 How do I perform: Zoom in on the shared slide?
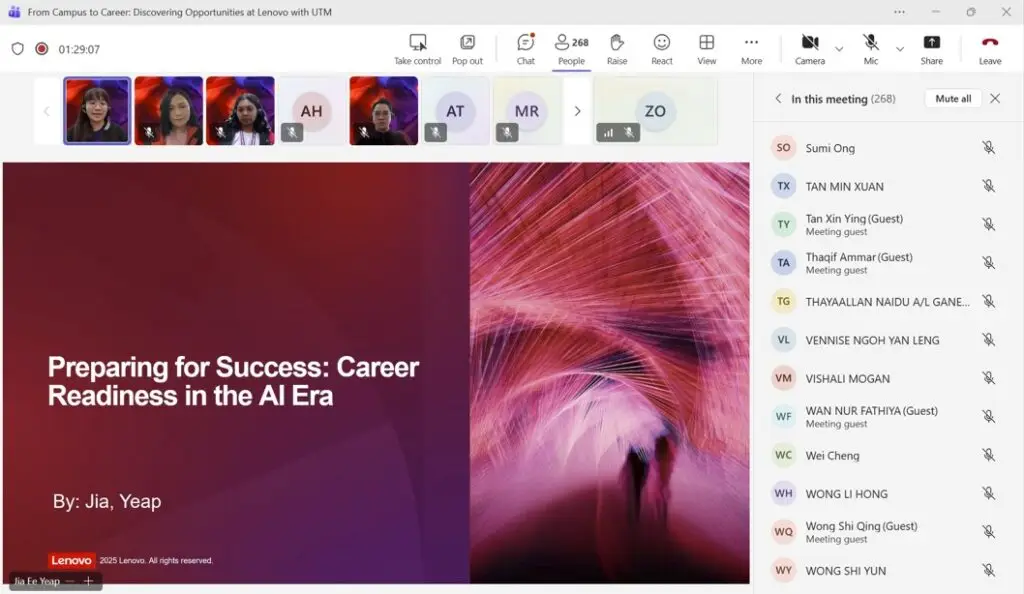coord(88,581)
